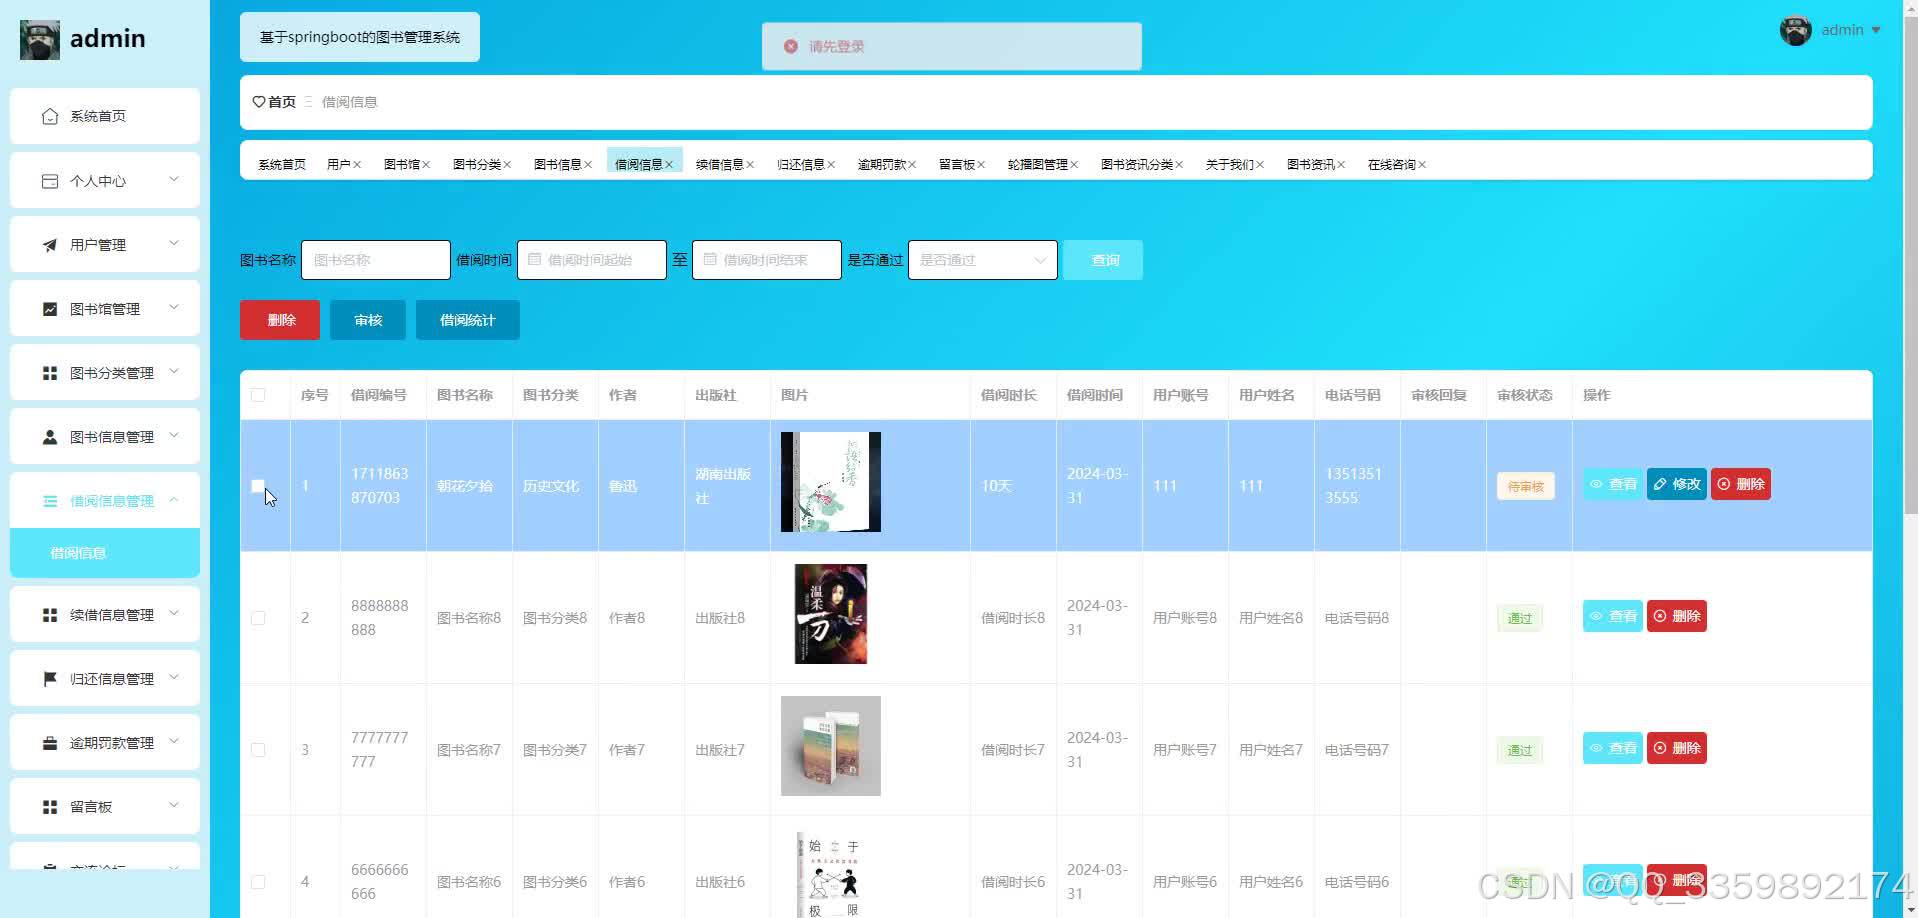Click the 图书名称 search input field

[x=376, y=260]
